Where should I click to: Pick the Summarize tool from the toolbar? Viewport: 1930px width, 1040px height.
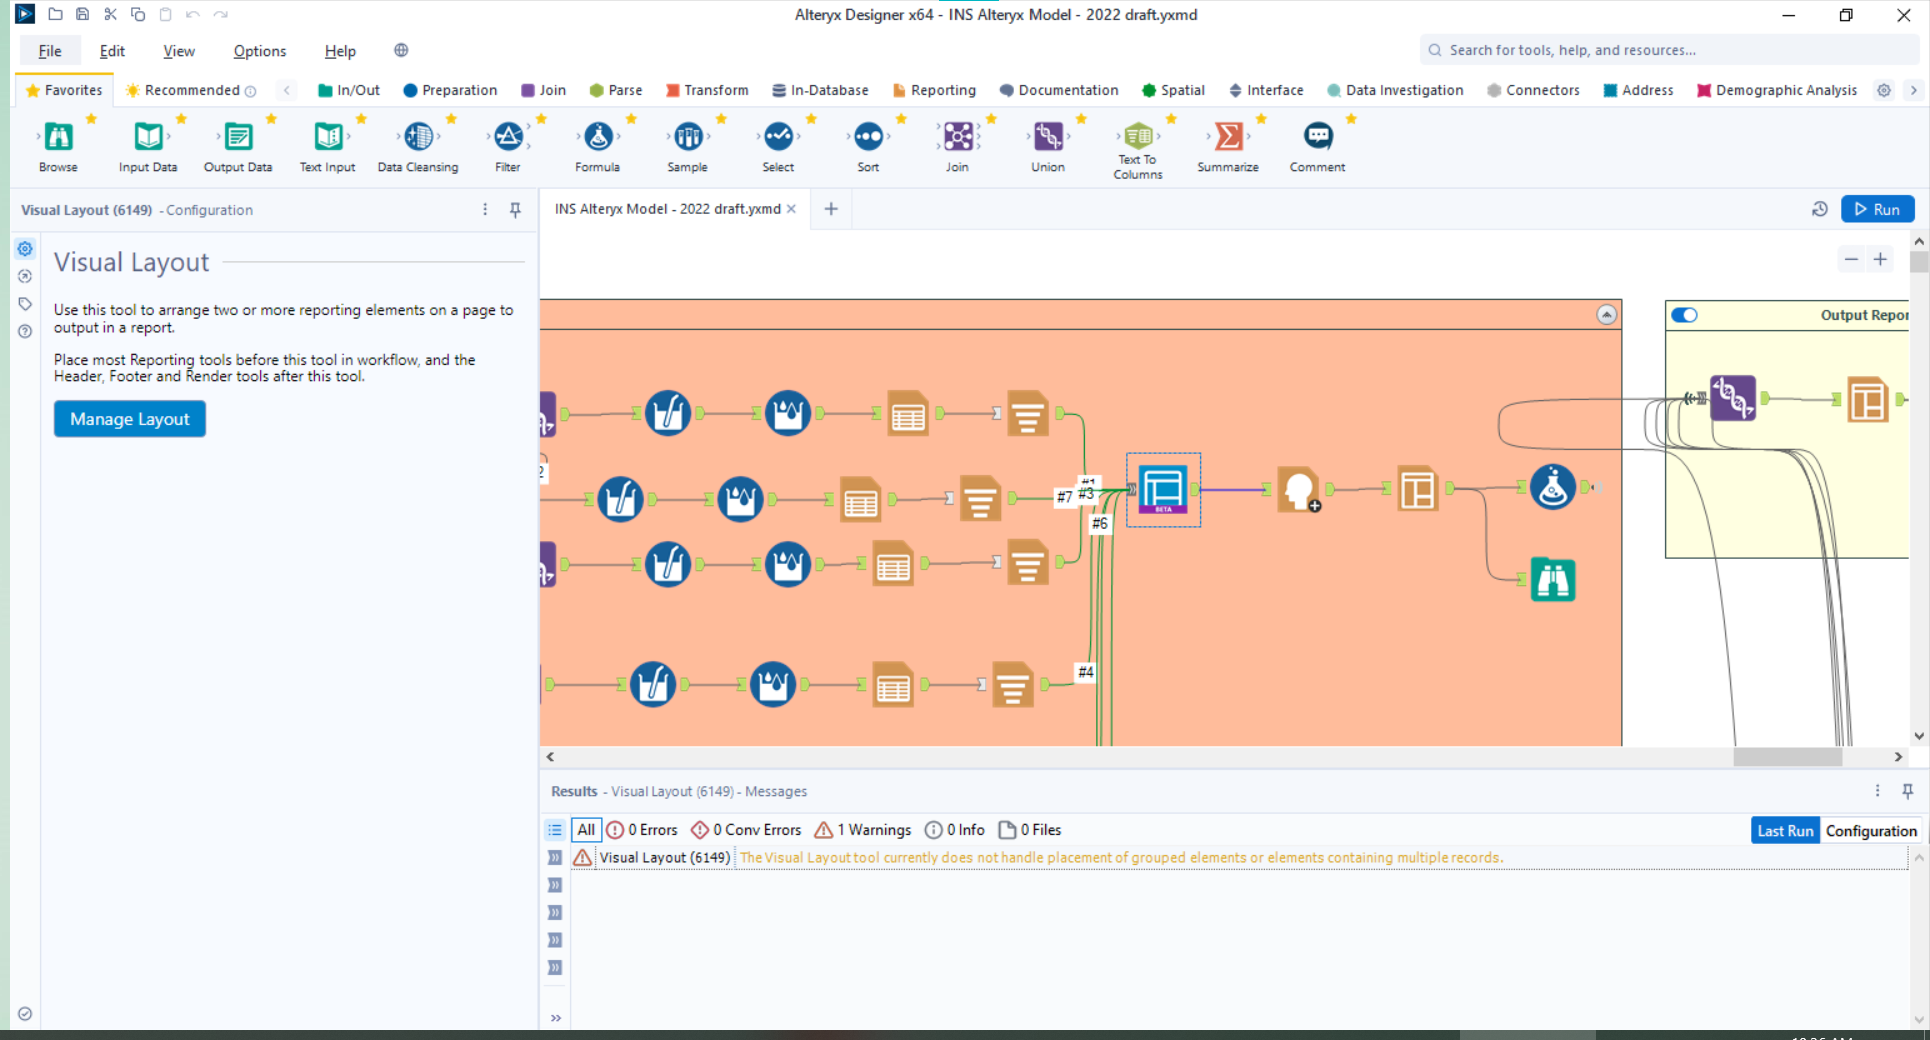tap(1228, 137)
